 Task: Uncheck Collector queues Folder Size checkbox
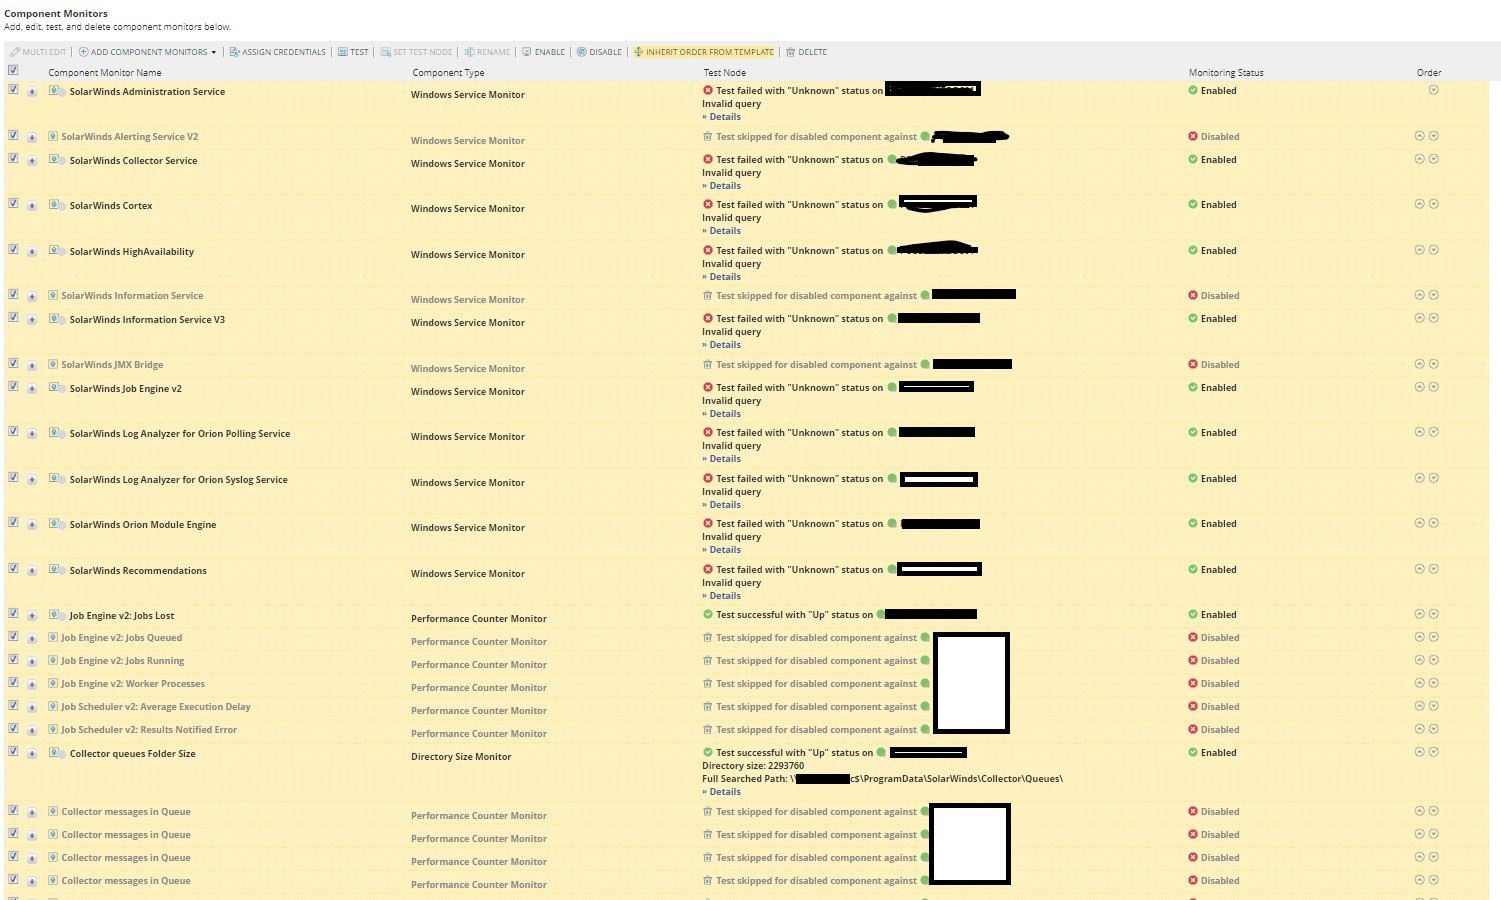coord(13,751)
